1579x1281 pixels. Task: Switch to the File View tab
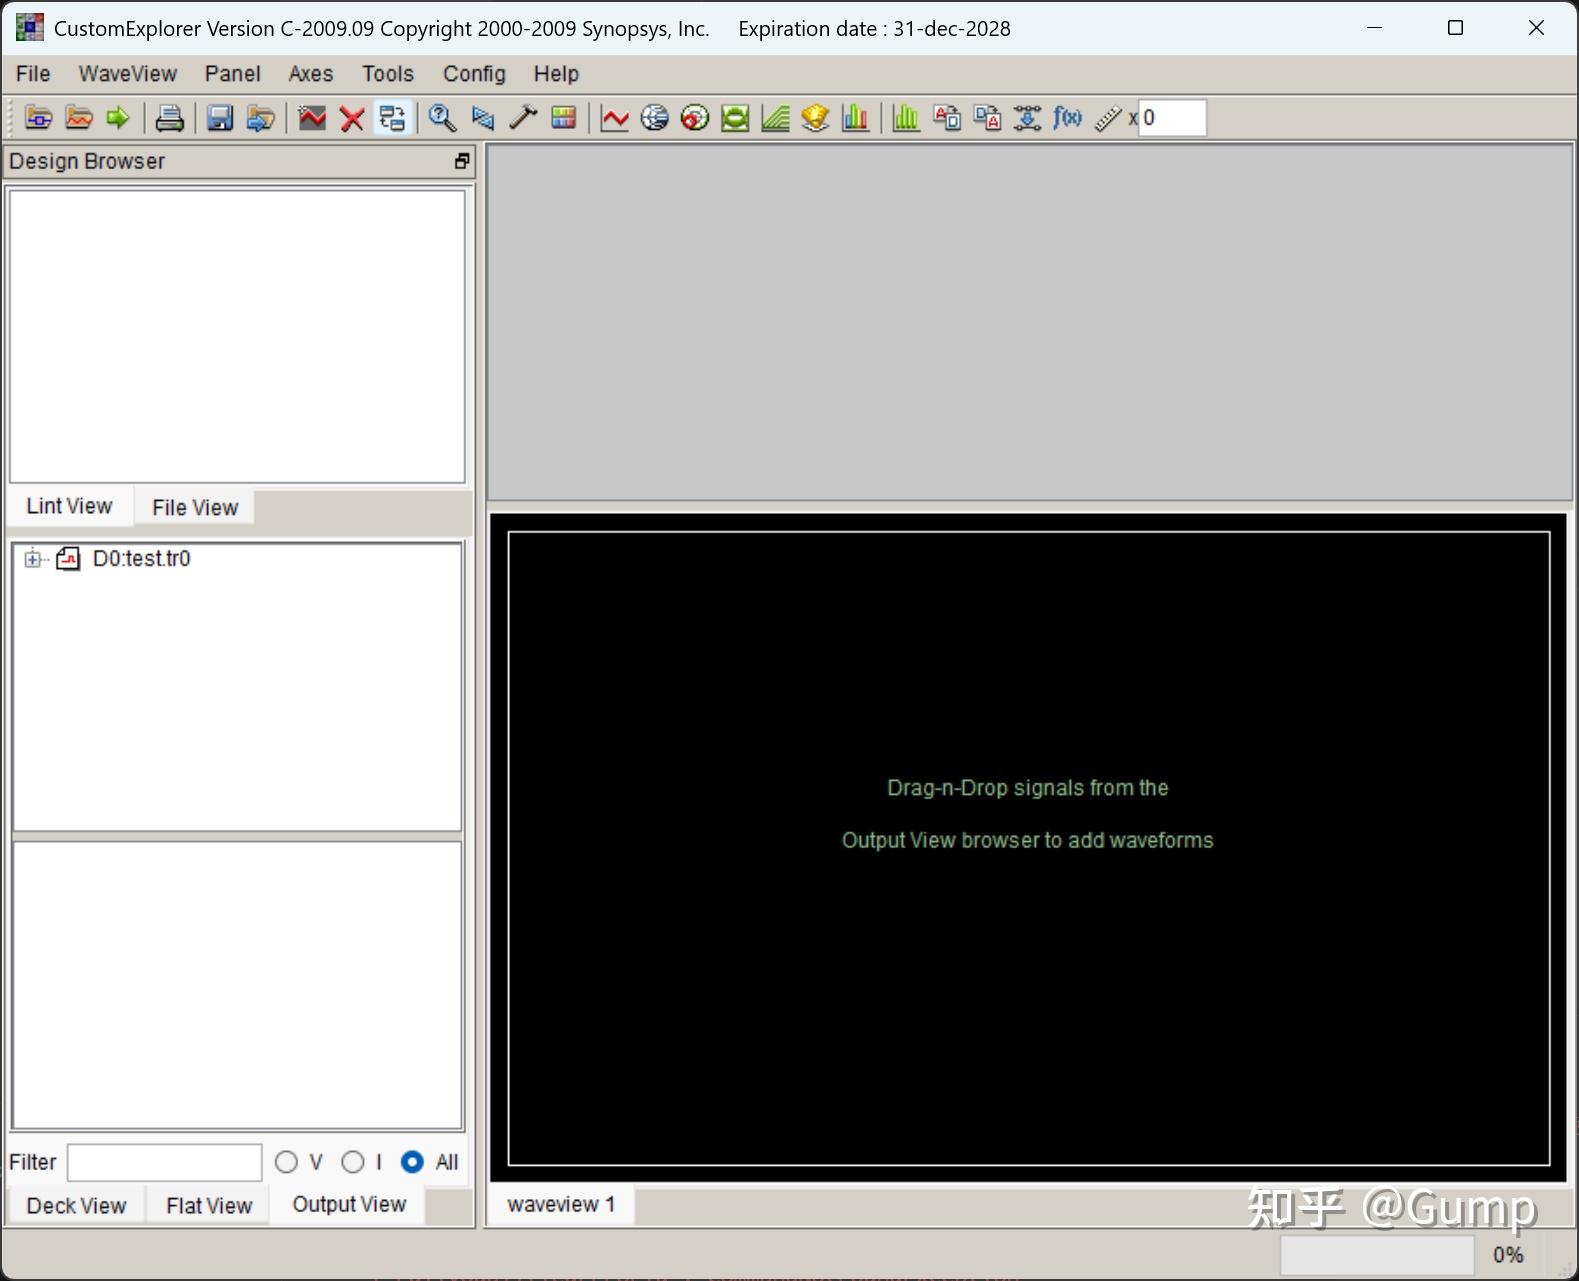[x=195, y=507]
